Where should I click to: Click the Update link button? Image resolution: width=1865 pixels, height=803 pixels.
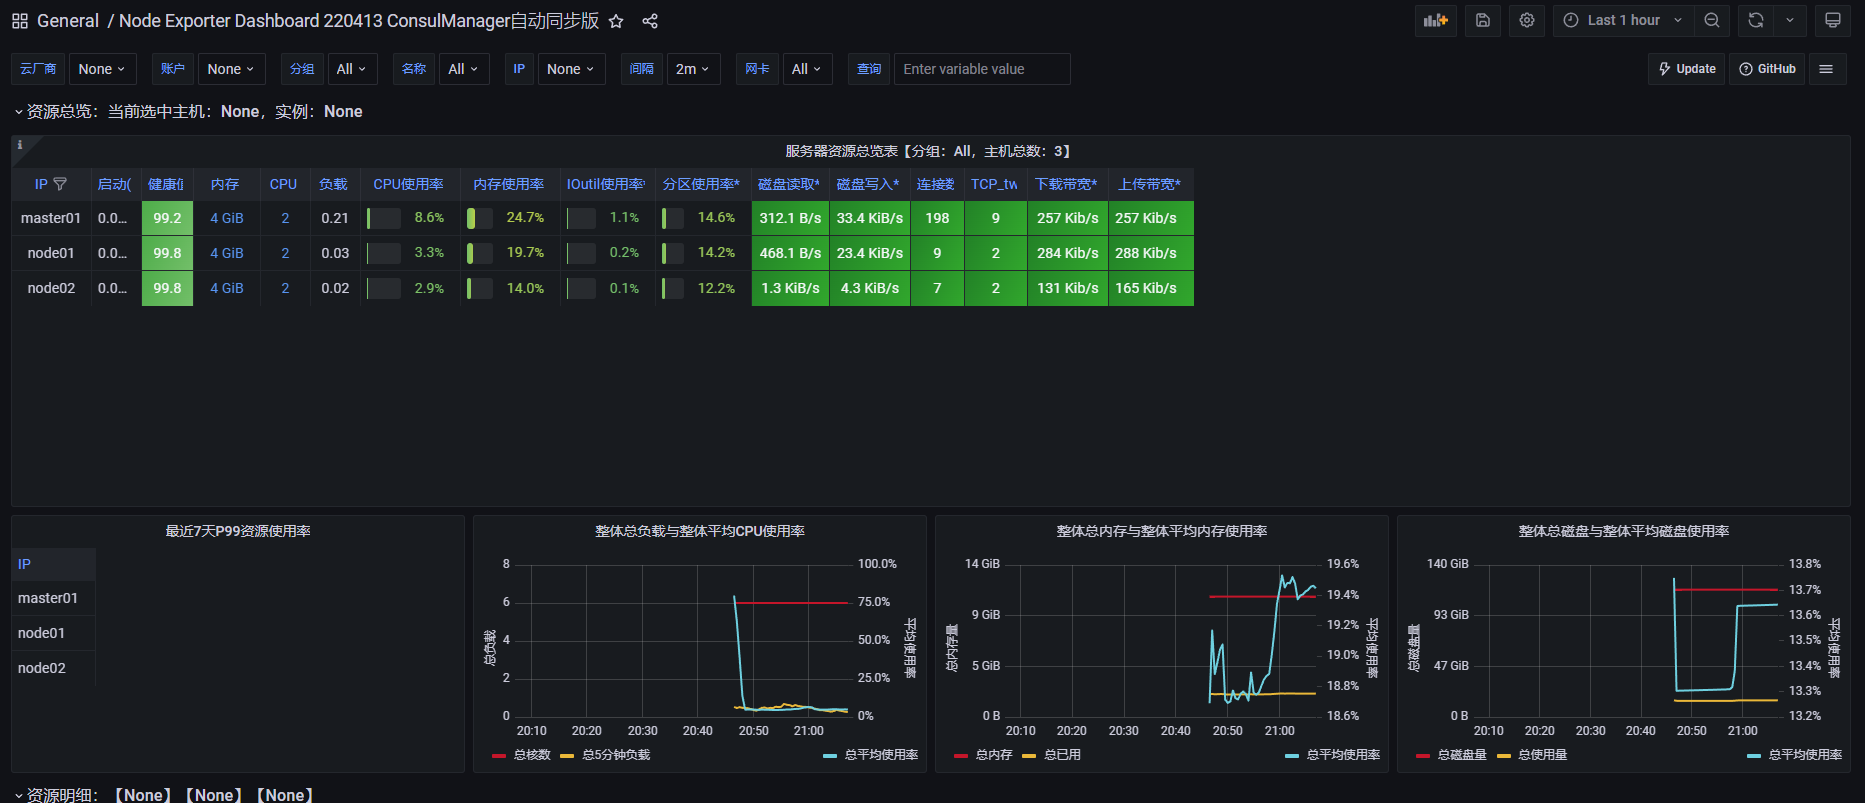point(1687,69)
